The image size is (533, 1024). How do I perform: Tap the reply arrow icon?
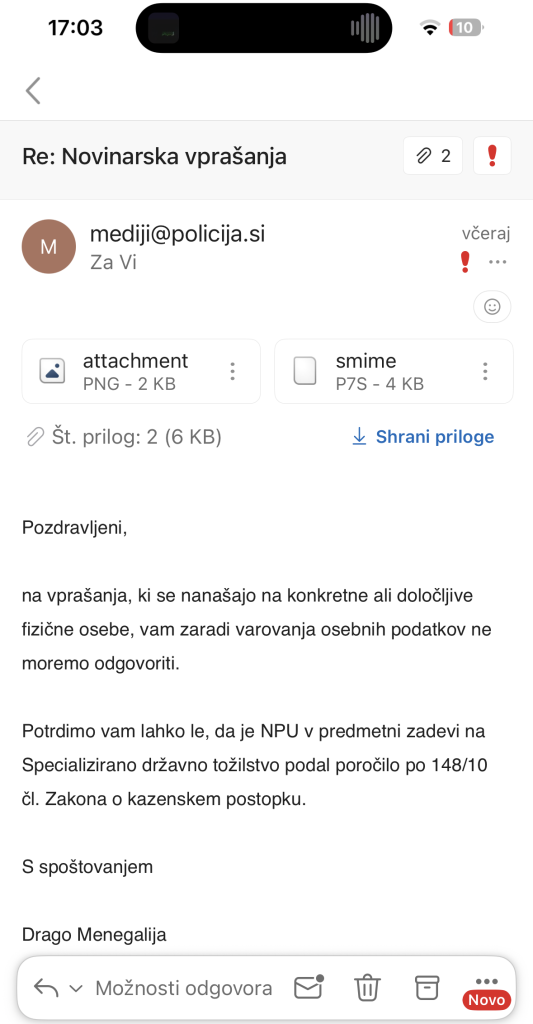coord(46,987)
